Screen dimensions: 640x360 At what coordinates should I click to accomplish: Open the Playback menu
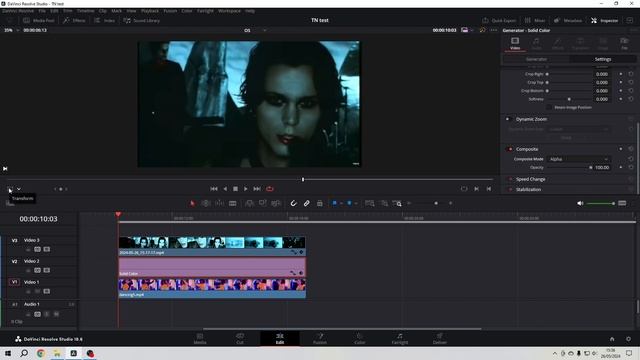coord(150,11)
